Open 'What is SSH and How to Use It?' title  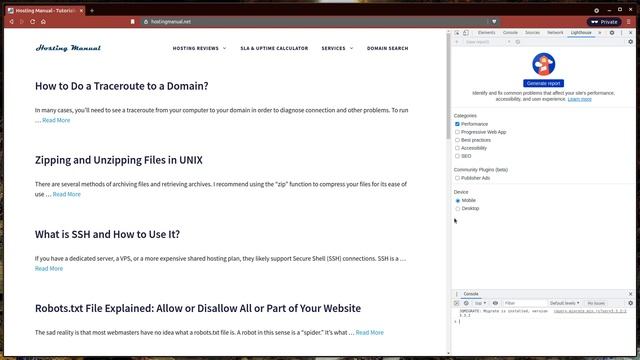107,234
